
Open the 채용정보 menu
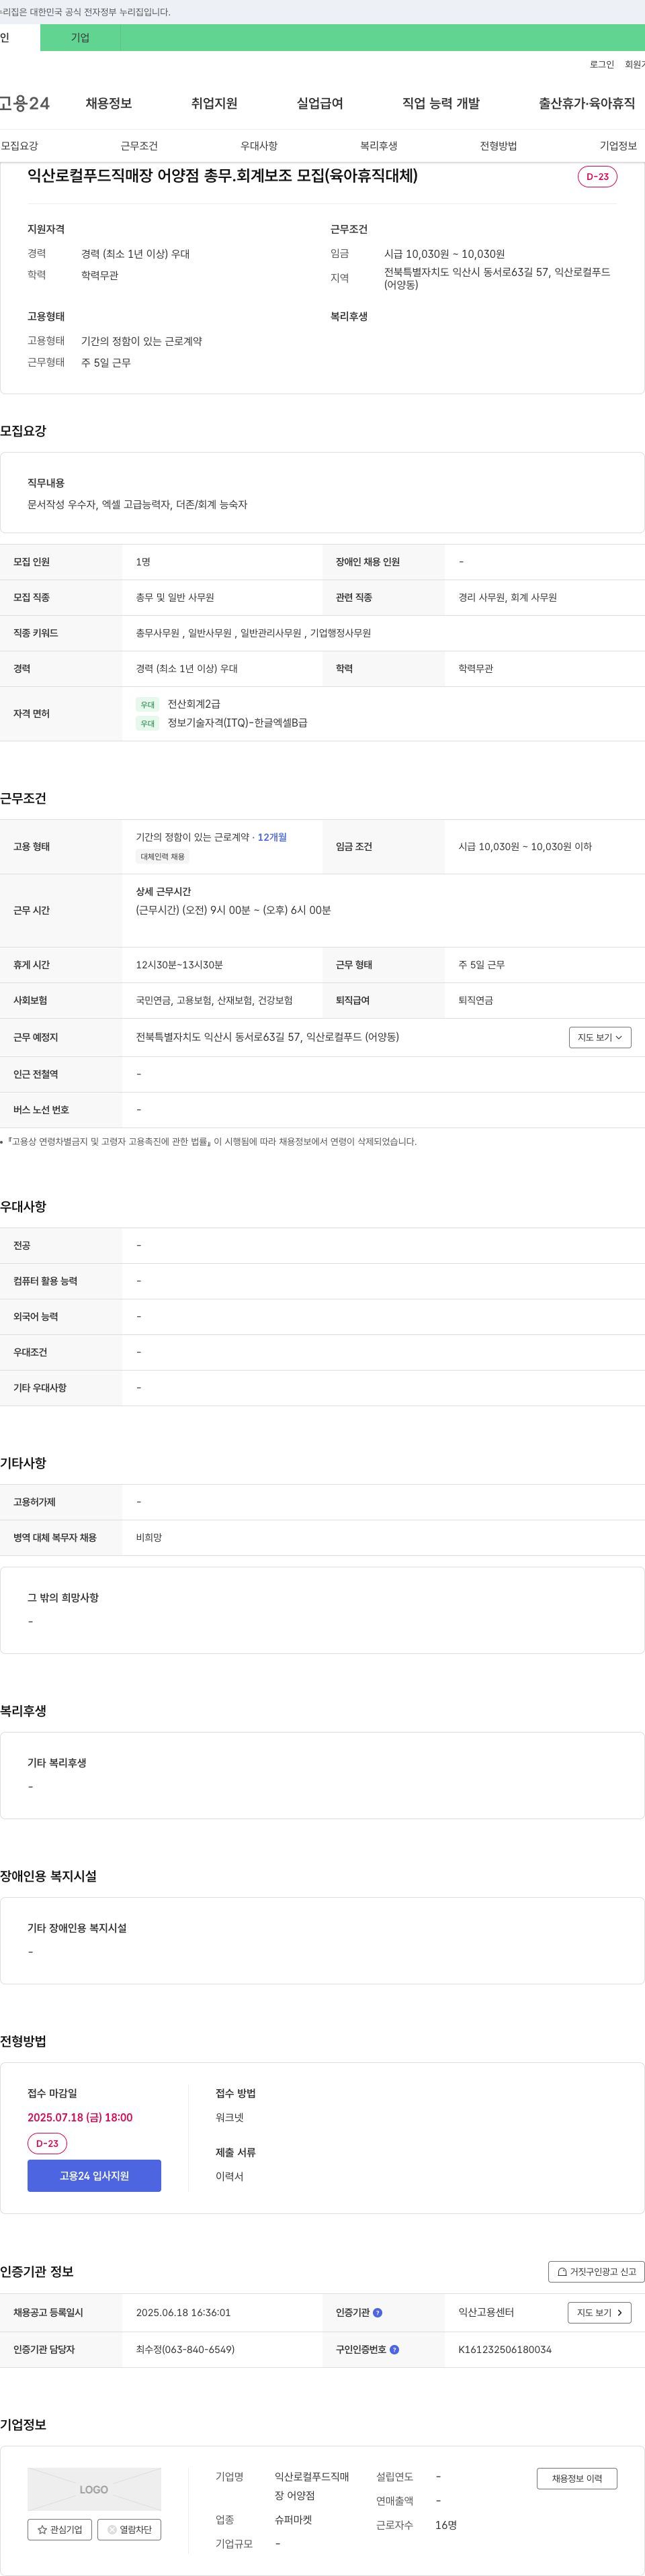[x=109, y=103]
